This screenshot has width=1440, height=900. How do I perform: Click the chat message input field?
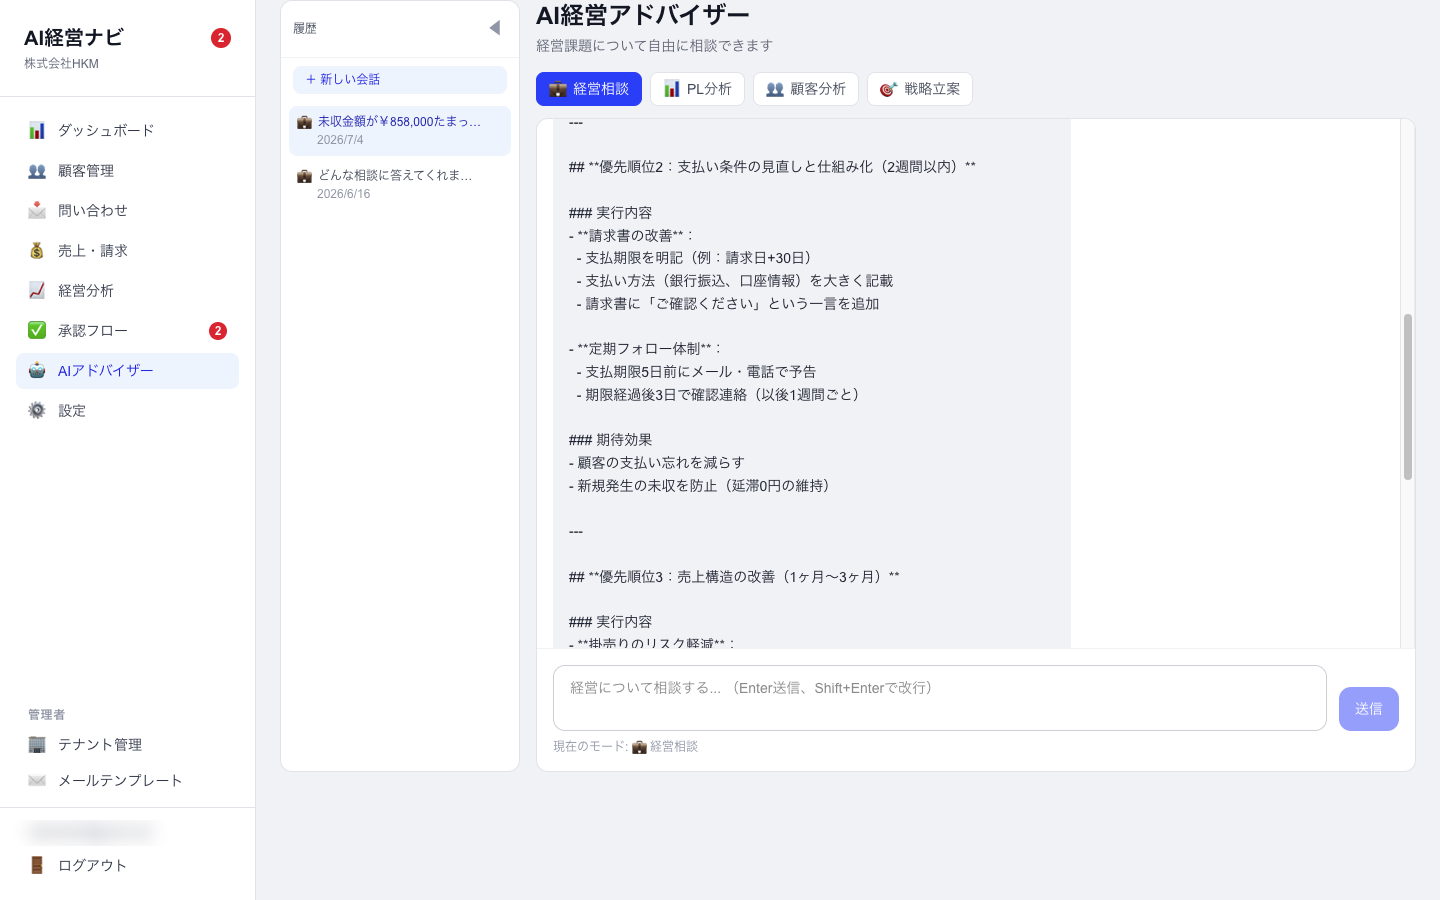[x=940, y=698]
